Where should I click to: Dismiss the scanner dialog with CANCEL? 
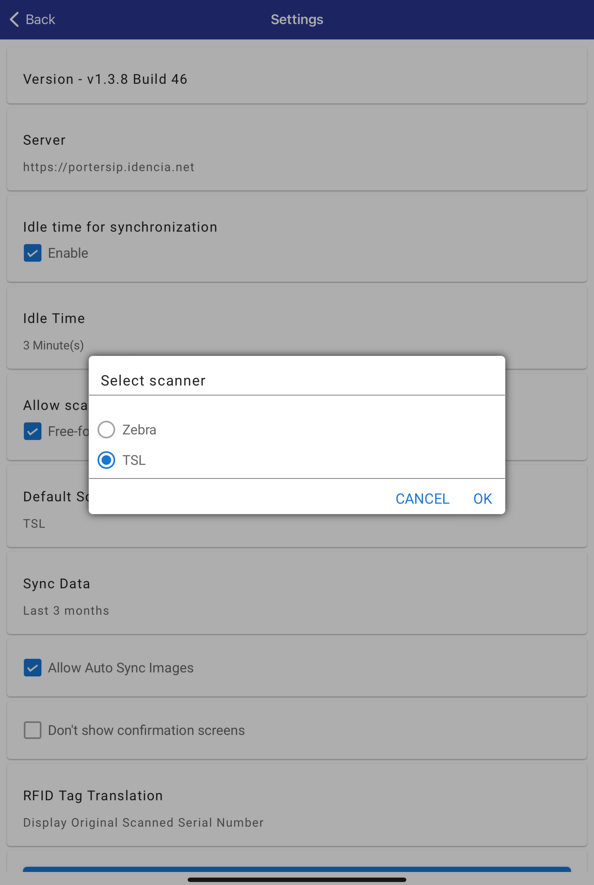422,498
